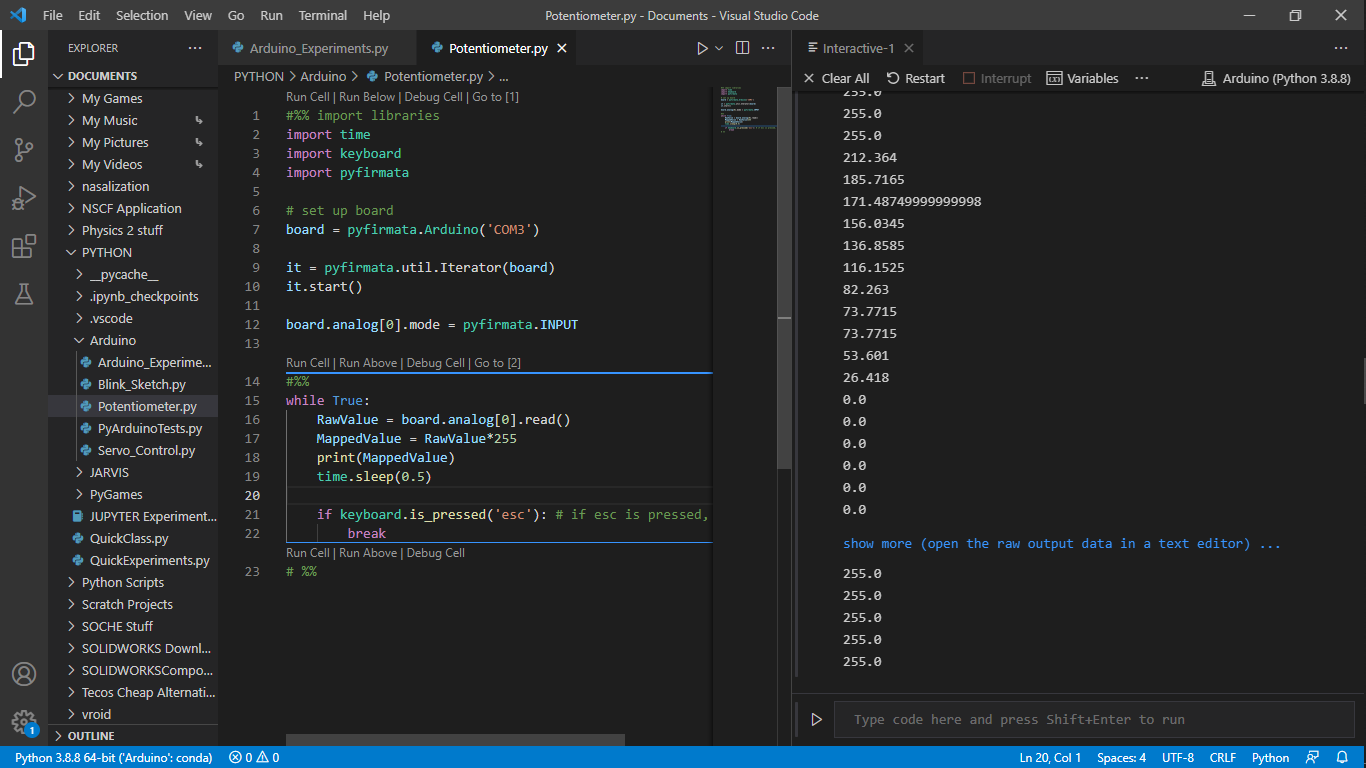The width and height of the screenshot is (1366, 768).
Task: Open errors and warnings status item
Action: click(x=254, y=758)
